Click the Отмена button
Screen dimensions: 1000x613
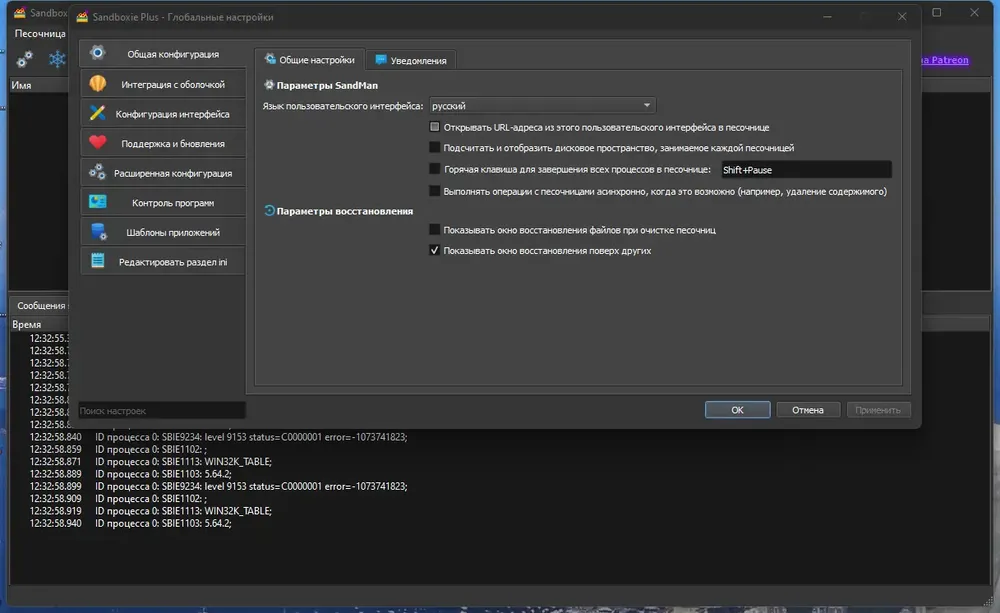pos(807,410)
